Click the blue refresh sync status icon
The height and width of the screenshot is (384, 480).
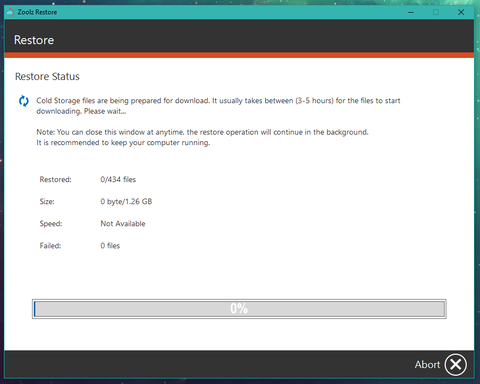pos(24,101)
